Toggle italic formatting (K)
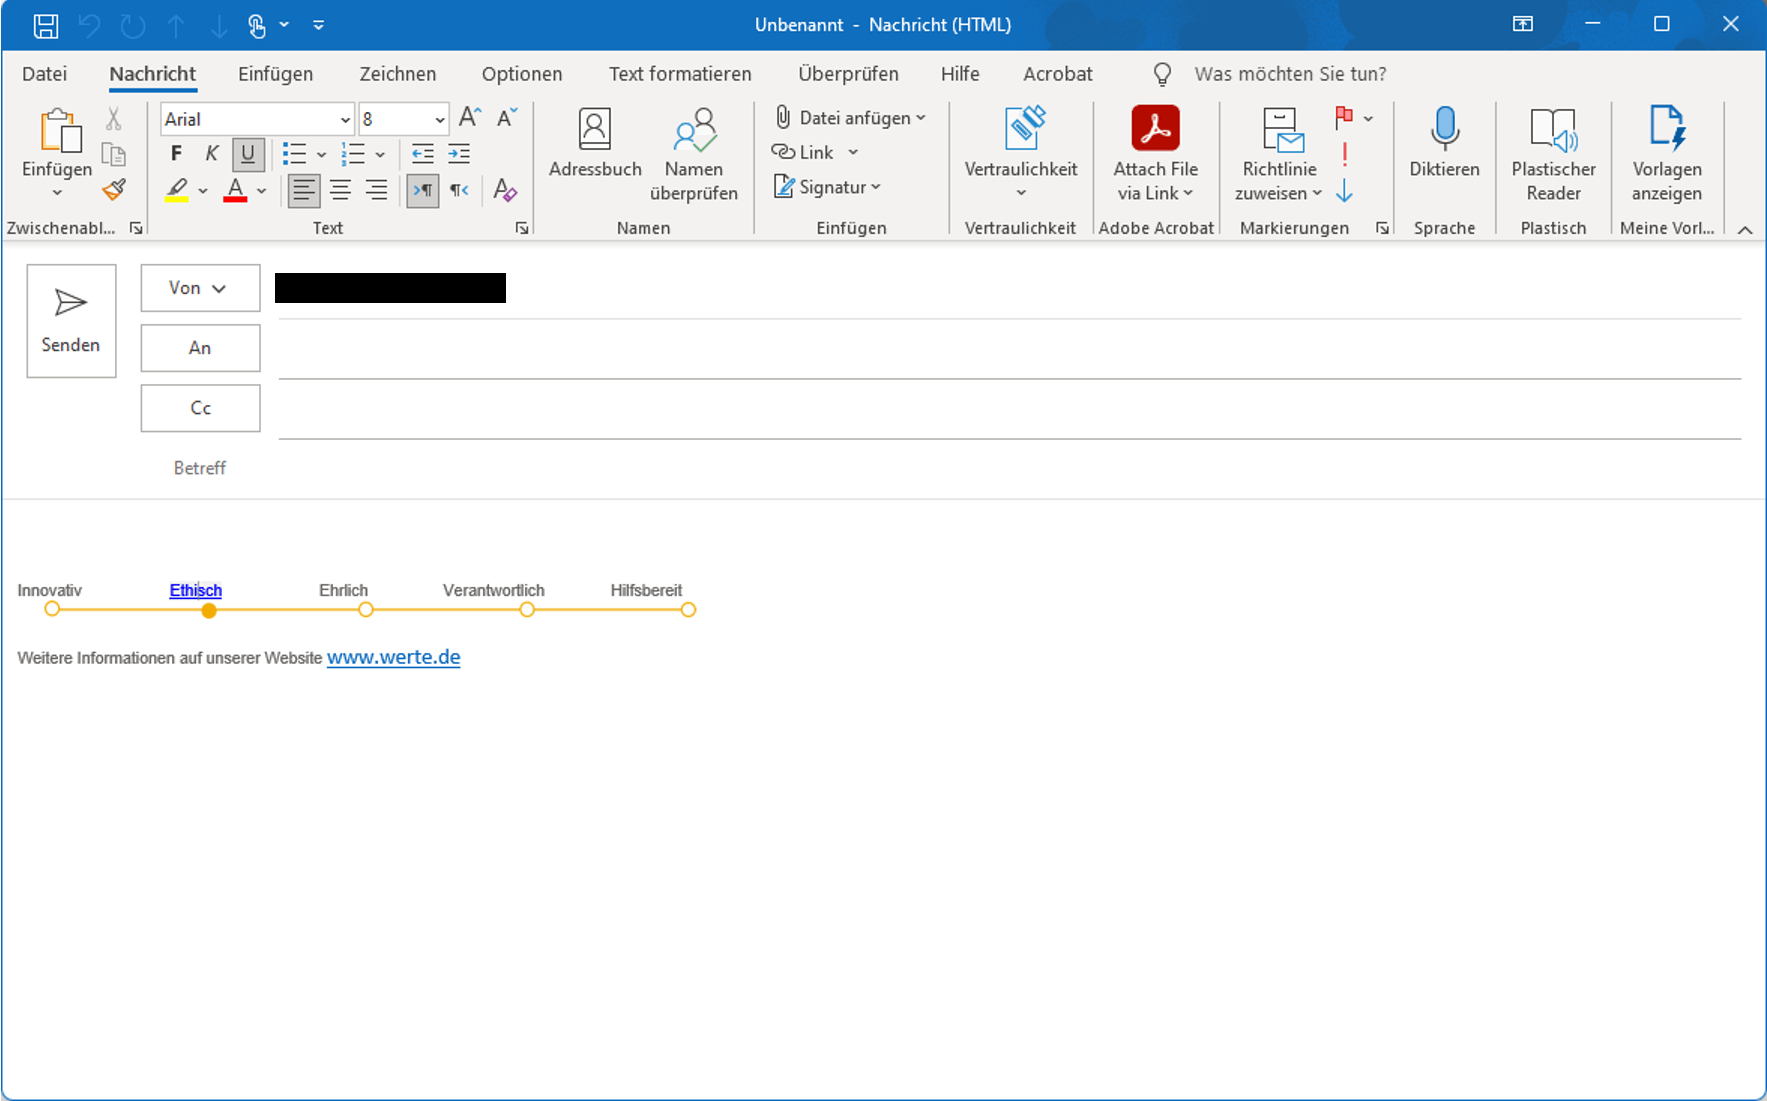 (212, 154)
